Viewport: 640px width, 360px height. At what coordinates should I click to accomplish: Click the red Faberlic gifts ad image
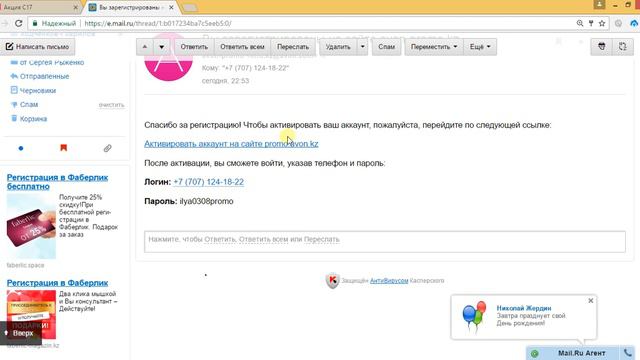31,314
